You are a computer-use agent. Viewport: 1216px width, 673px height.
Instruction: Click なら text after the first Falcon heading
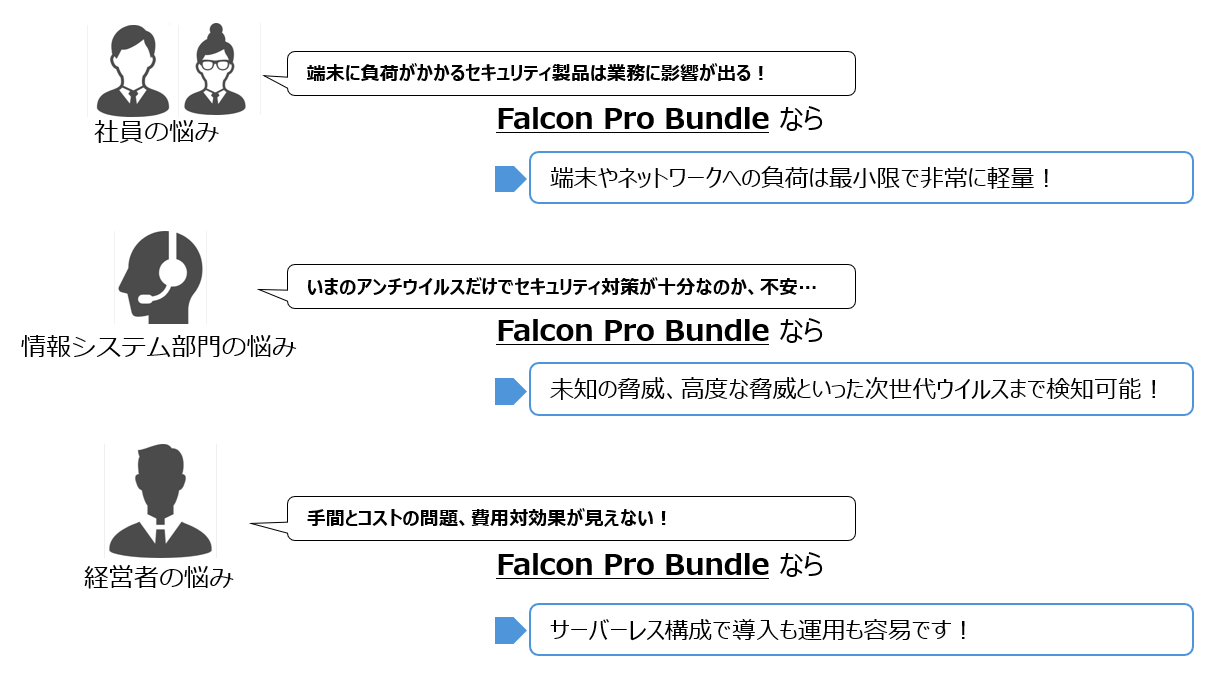click(801, 119)
